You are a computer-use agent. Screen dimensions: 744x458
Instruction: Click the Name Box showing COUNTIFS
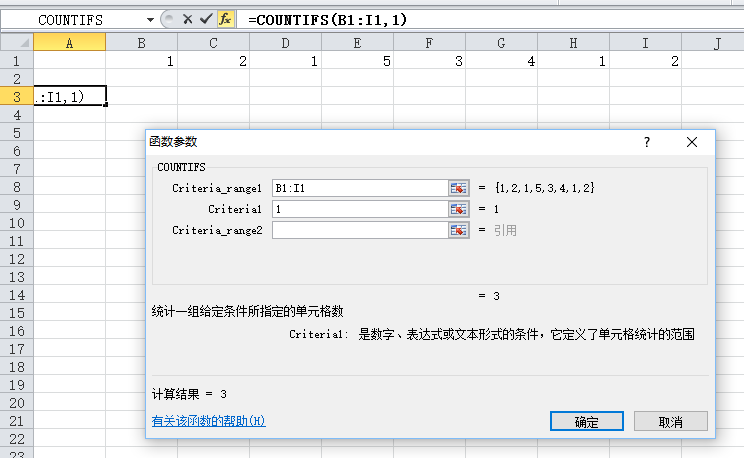pyautogui.click(x=71, y=20)
